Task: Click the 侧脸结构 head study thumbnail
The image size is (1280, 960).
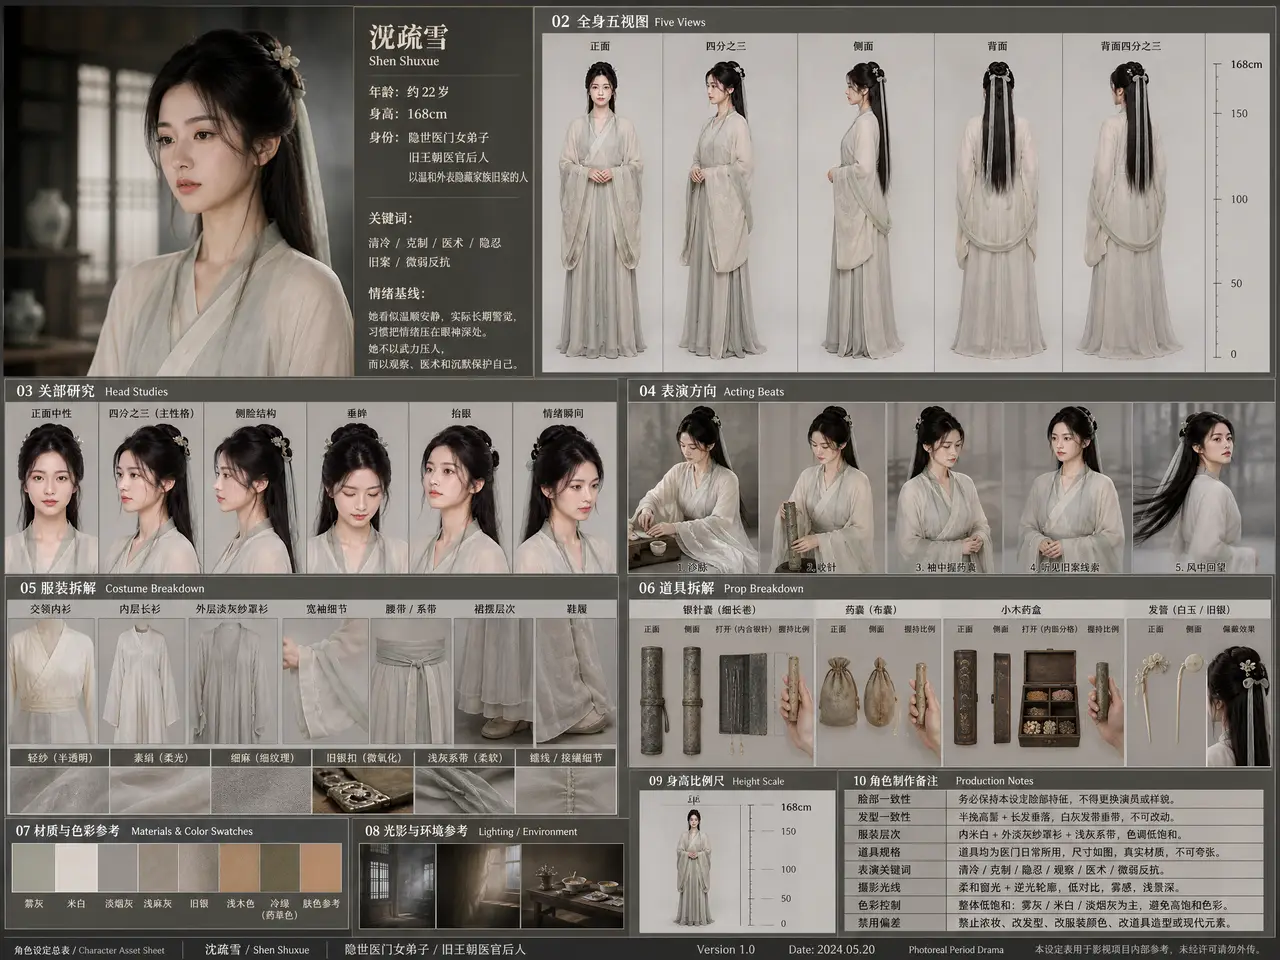Action: tap(255, 497)
